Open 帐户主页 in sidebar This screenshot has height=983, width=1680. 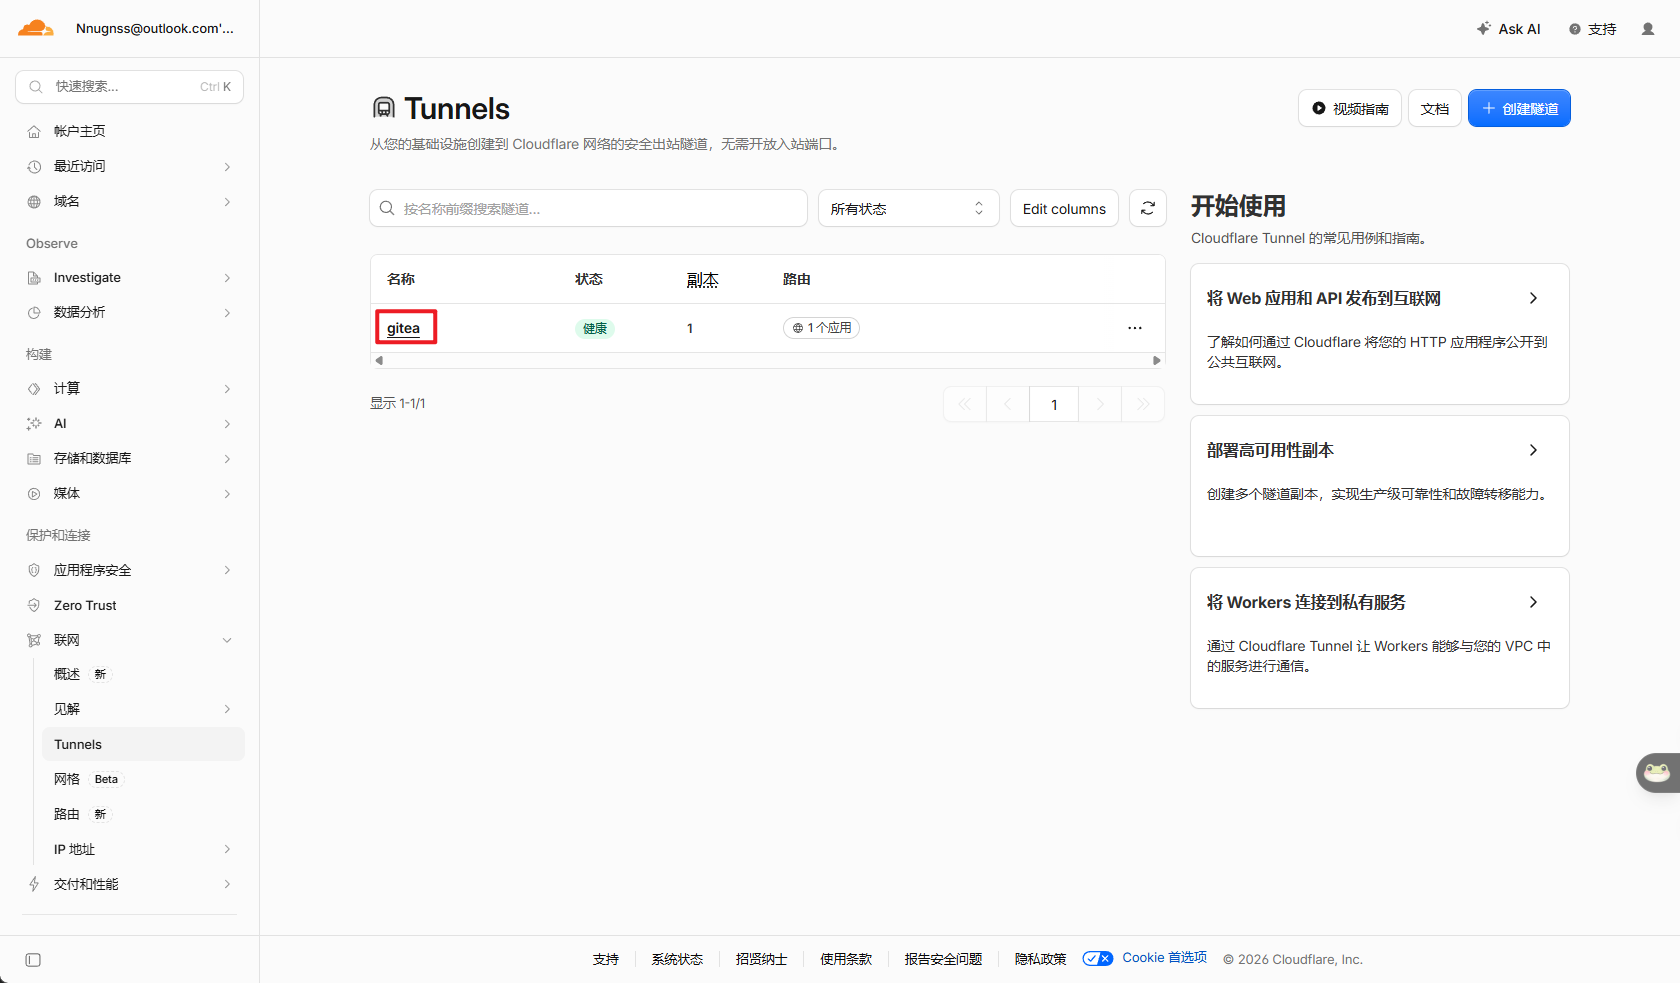coord(130,132)
